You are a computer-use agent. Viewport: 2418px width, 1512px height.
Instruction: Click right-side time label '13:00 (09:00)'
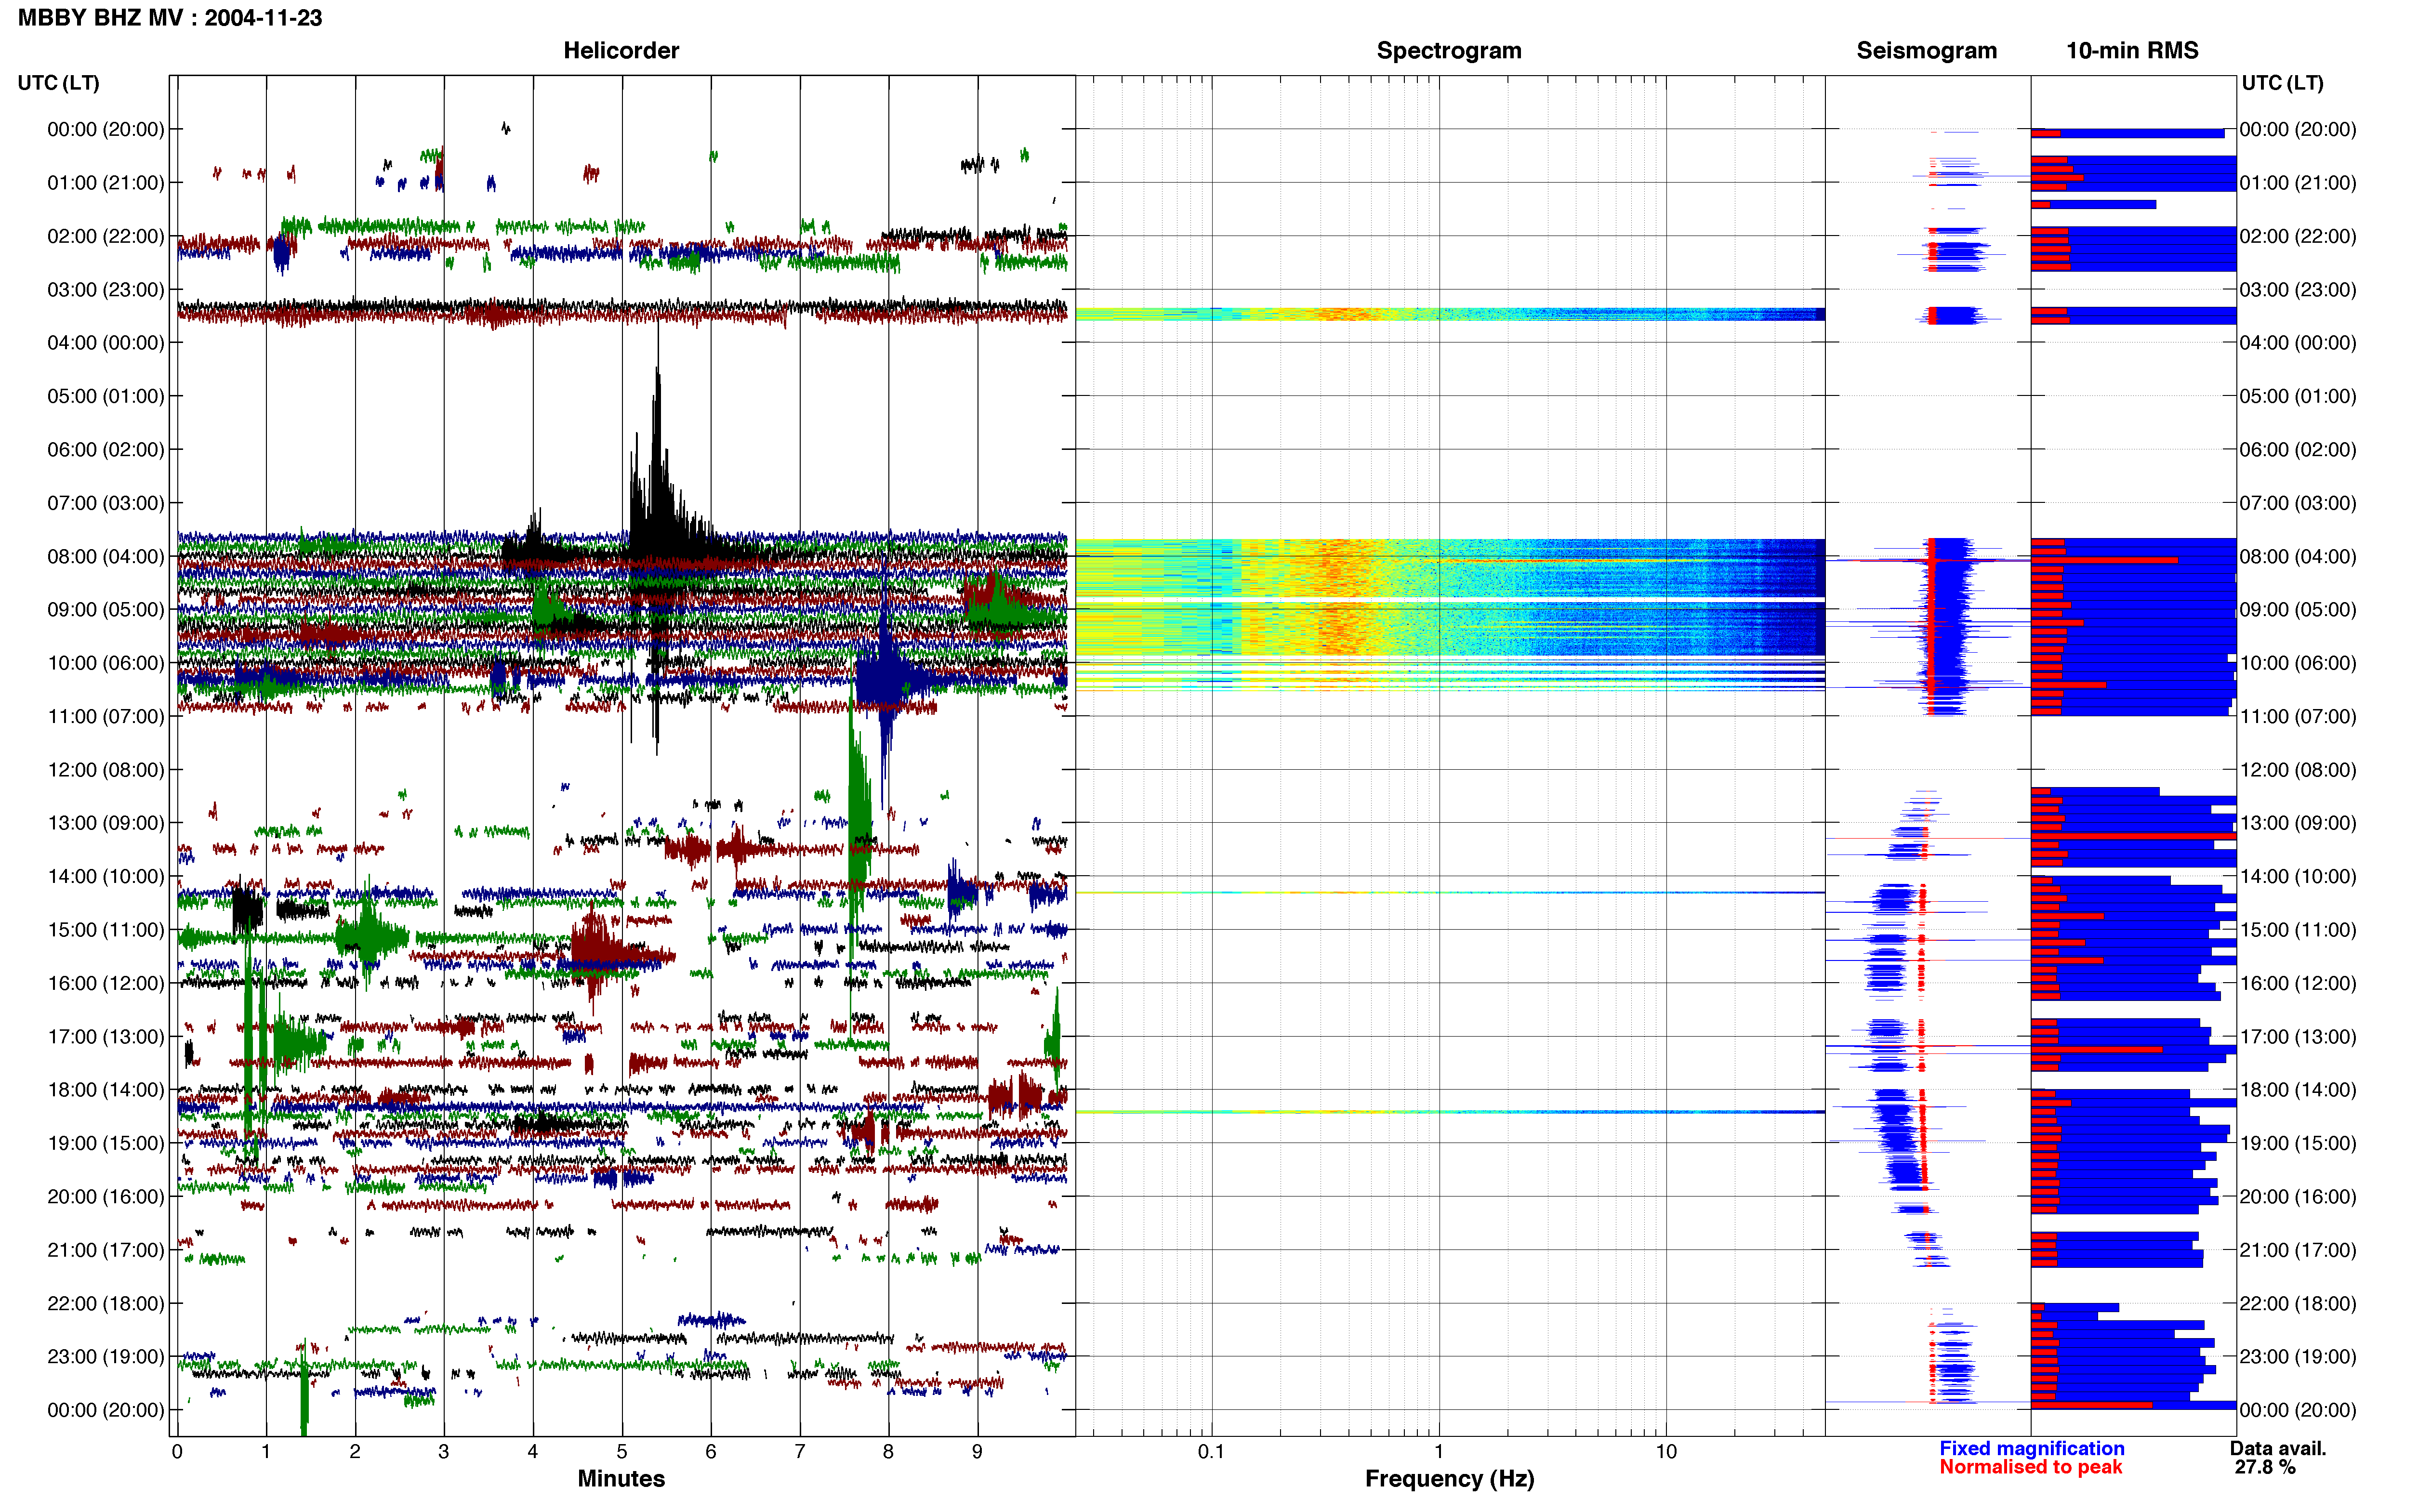point(2298,823)
